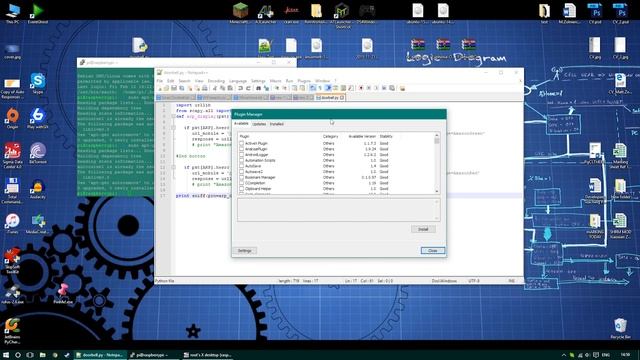
Task: Click the Windows Start button in taskbar
Action: pos(6,355)
